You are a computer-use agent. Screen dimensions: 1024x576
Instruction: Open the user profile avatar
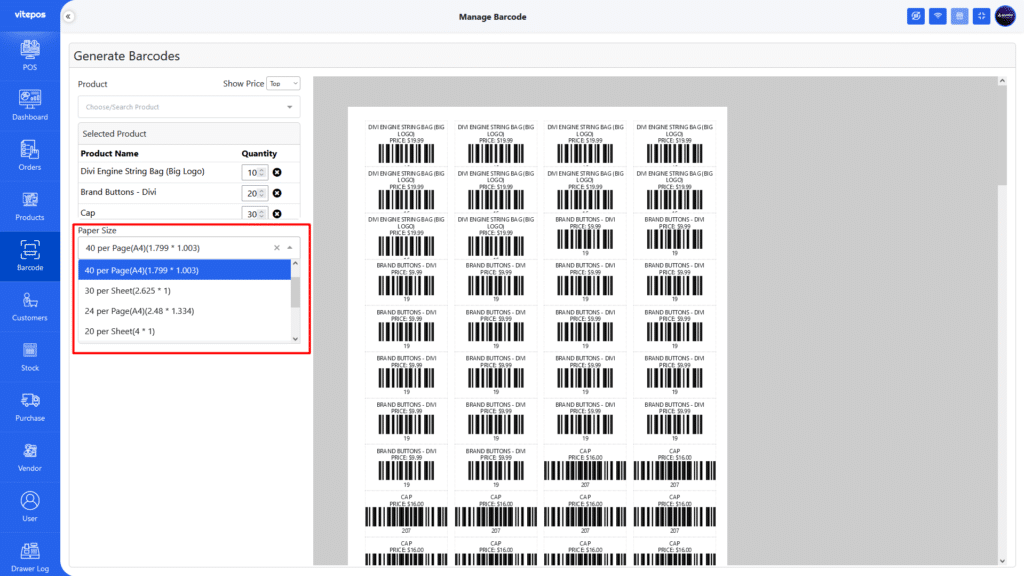pyautogui.click(x=1005, y=16)
